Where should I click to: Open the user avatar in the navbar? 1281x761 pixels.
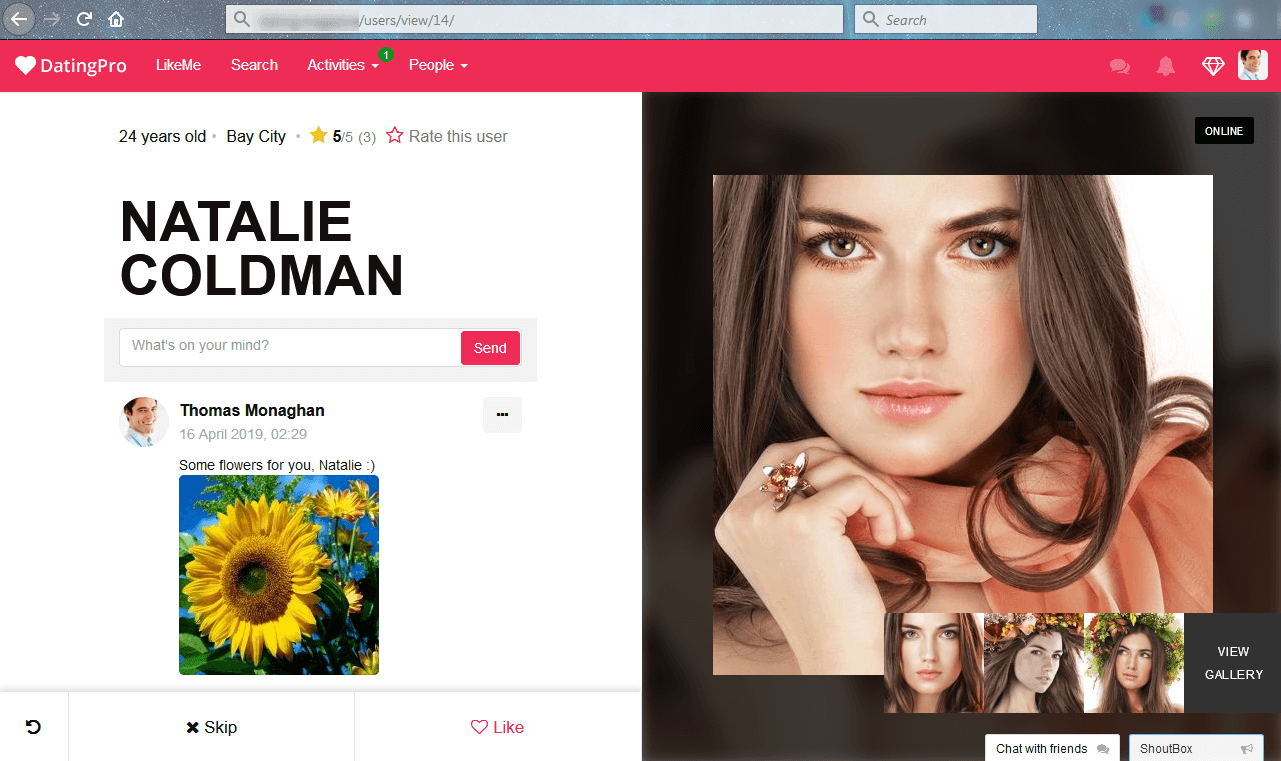1252,65
